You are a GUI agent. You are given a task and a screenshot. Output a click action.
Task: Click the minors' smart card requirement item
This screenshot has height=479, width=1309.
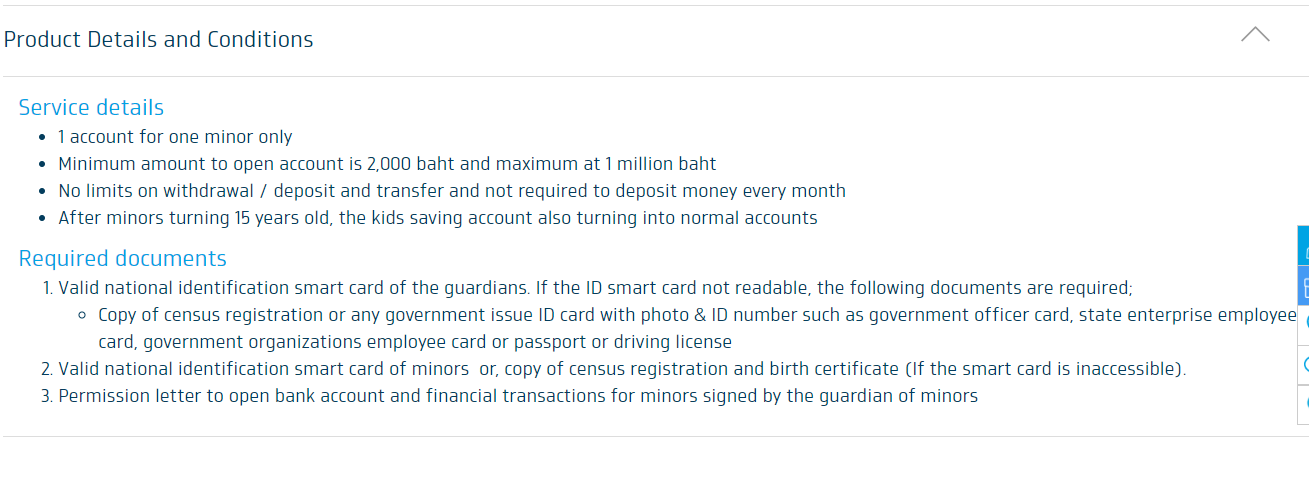[x=622, y=369]
